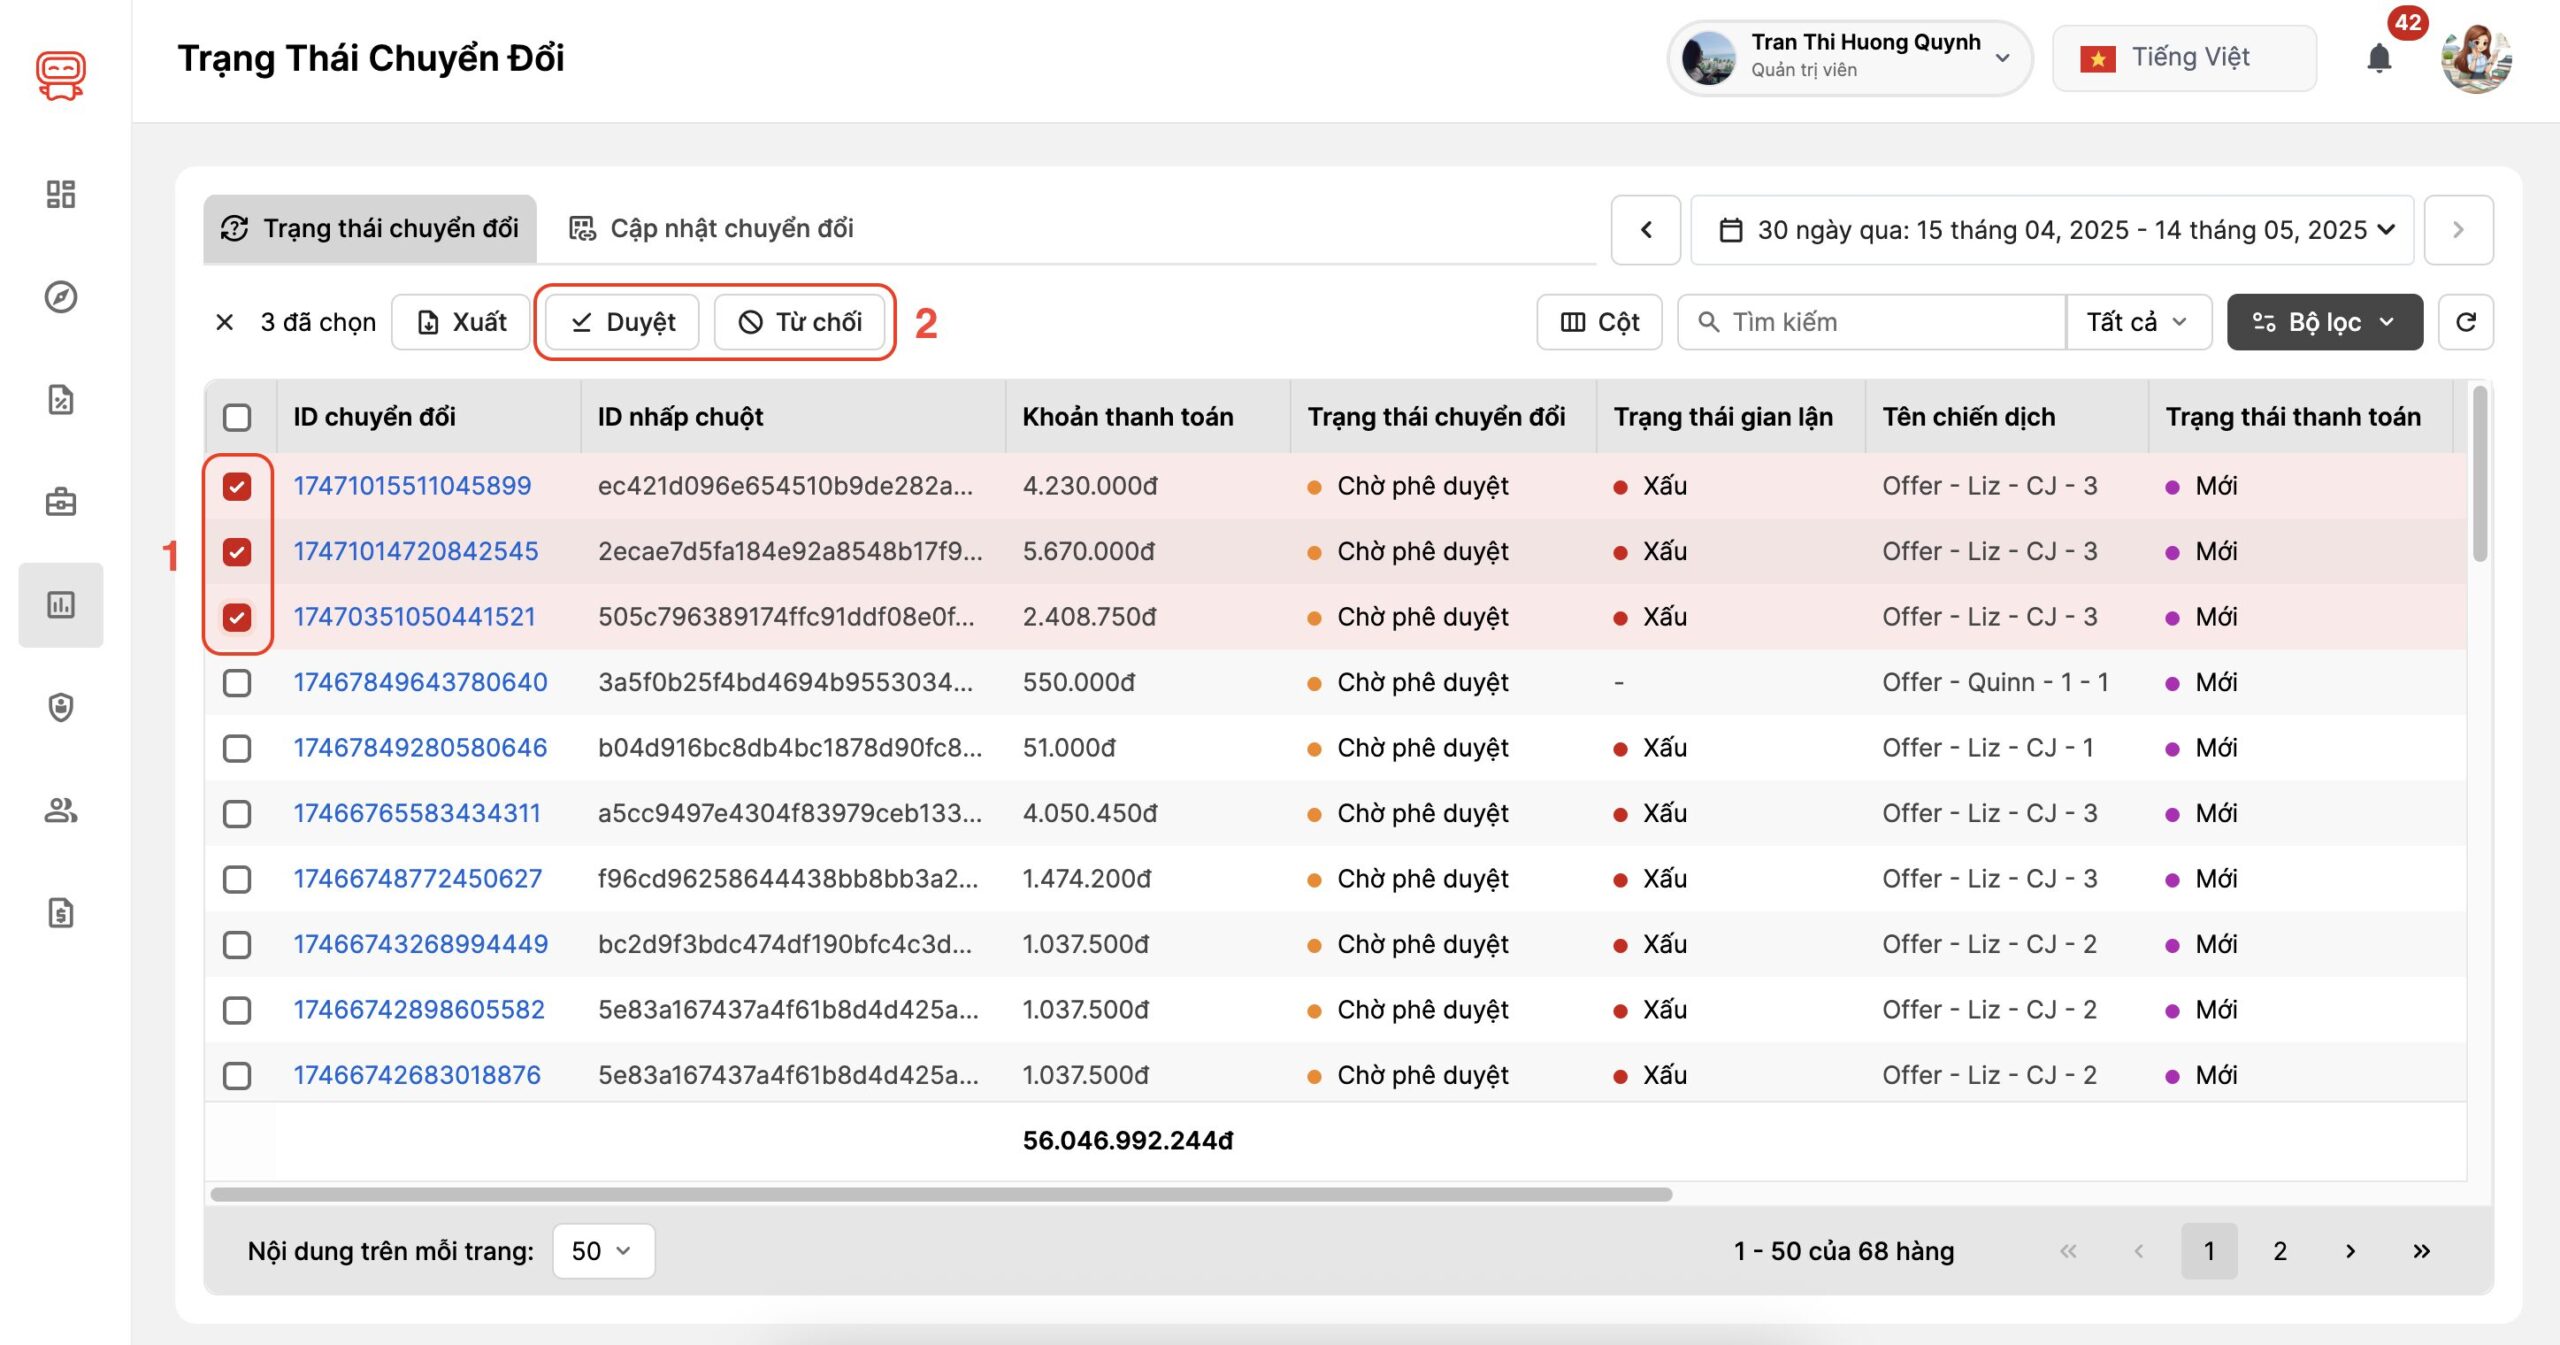Viewport: 2560px width, 1345px height.
Task: Open the briefcase sidebar icon
Action: tap(61, 502)
